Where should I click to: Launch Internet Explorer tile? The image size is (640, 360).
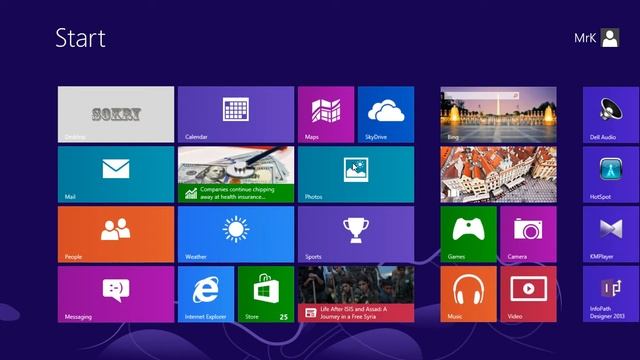click(x=206, y=294)
